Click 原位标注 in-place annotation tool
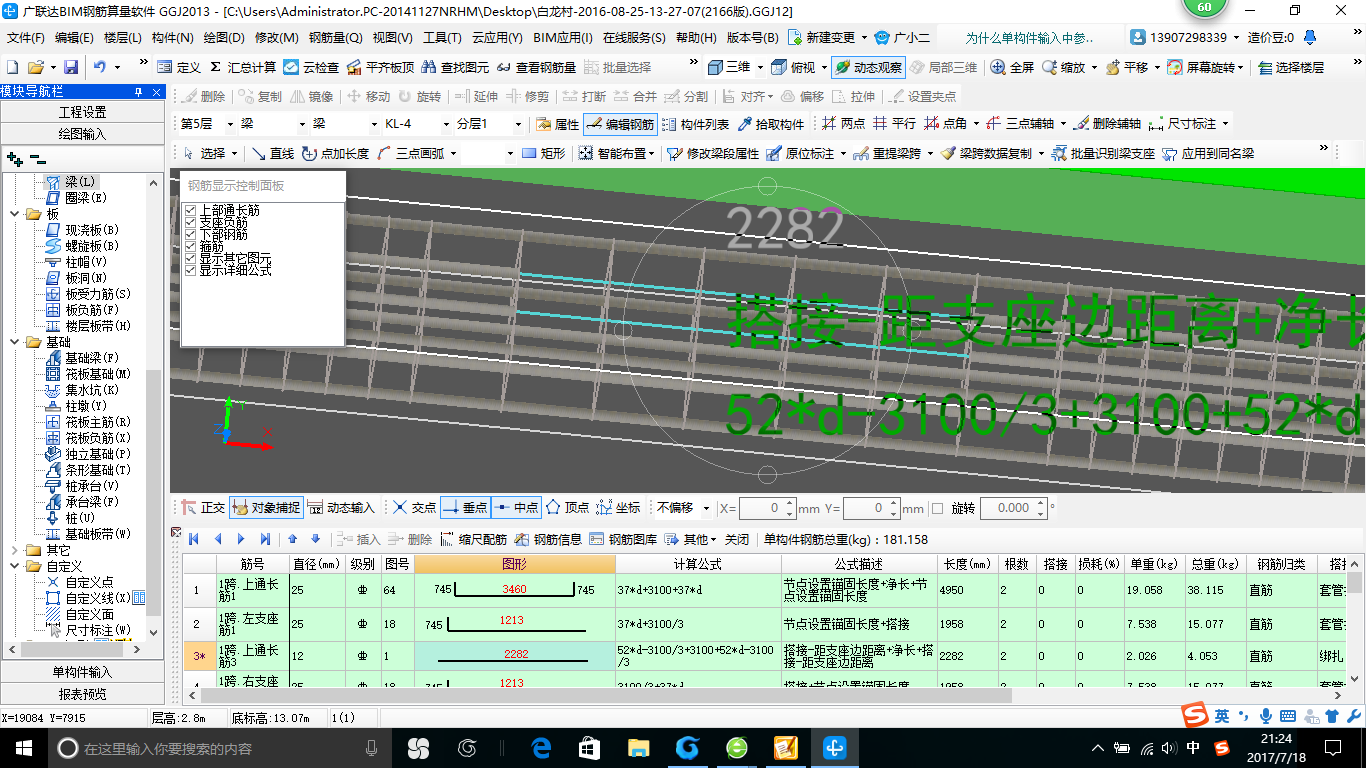 800,154
